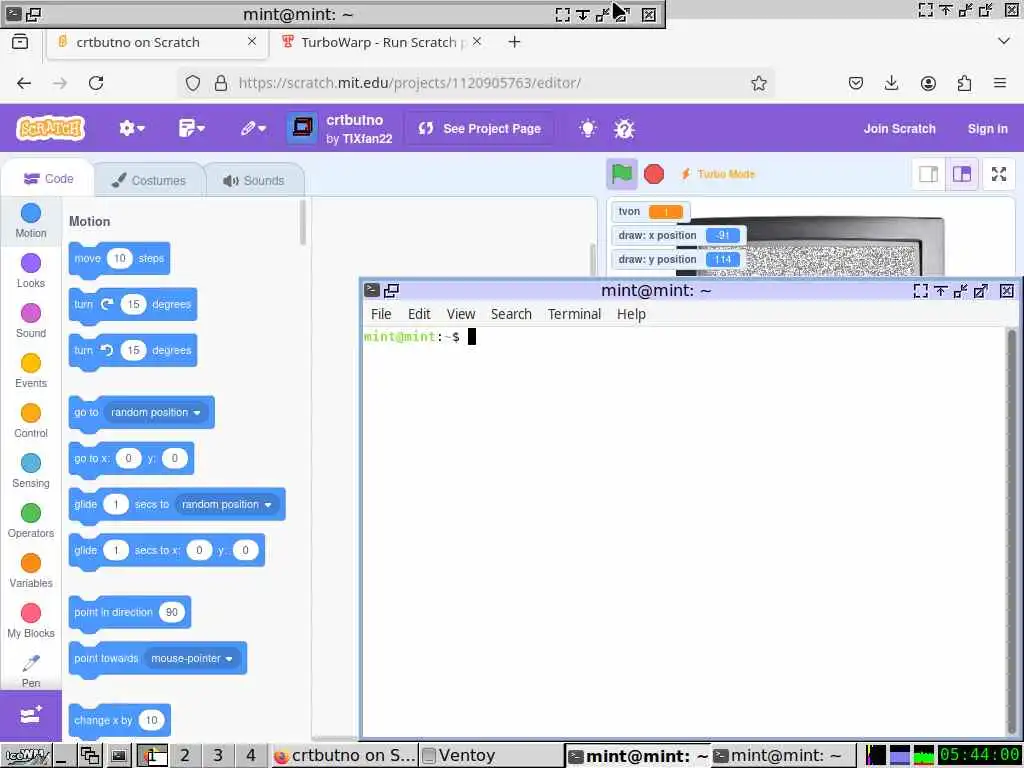The image size is (1024, 768).
Task: Switch to the Sounds tab
Action: click(x=254, y=180)
